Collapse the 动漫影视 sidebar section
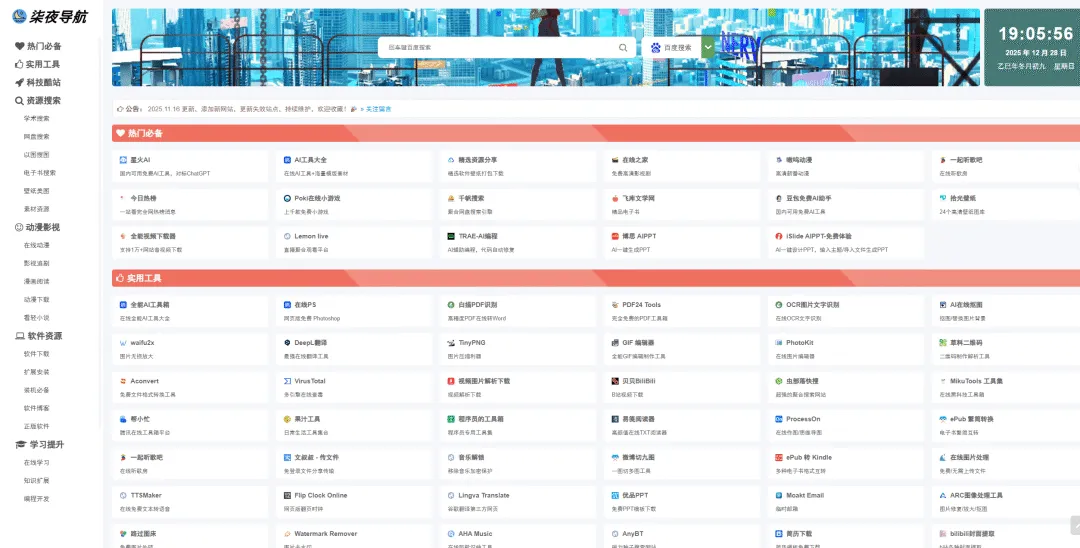 pos(37,227)
